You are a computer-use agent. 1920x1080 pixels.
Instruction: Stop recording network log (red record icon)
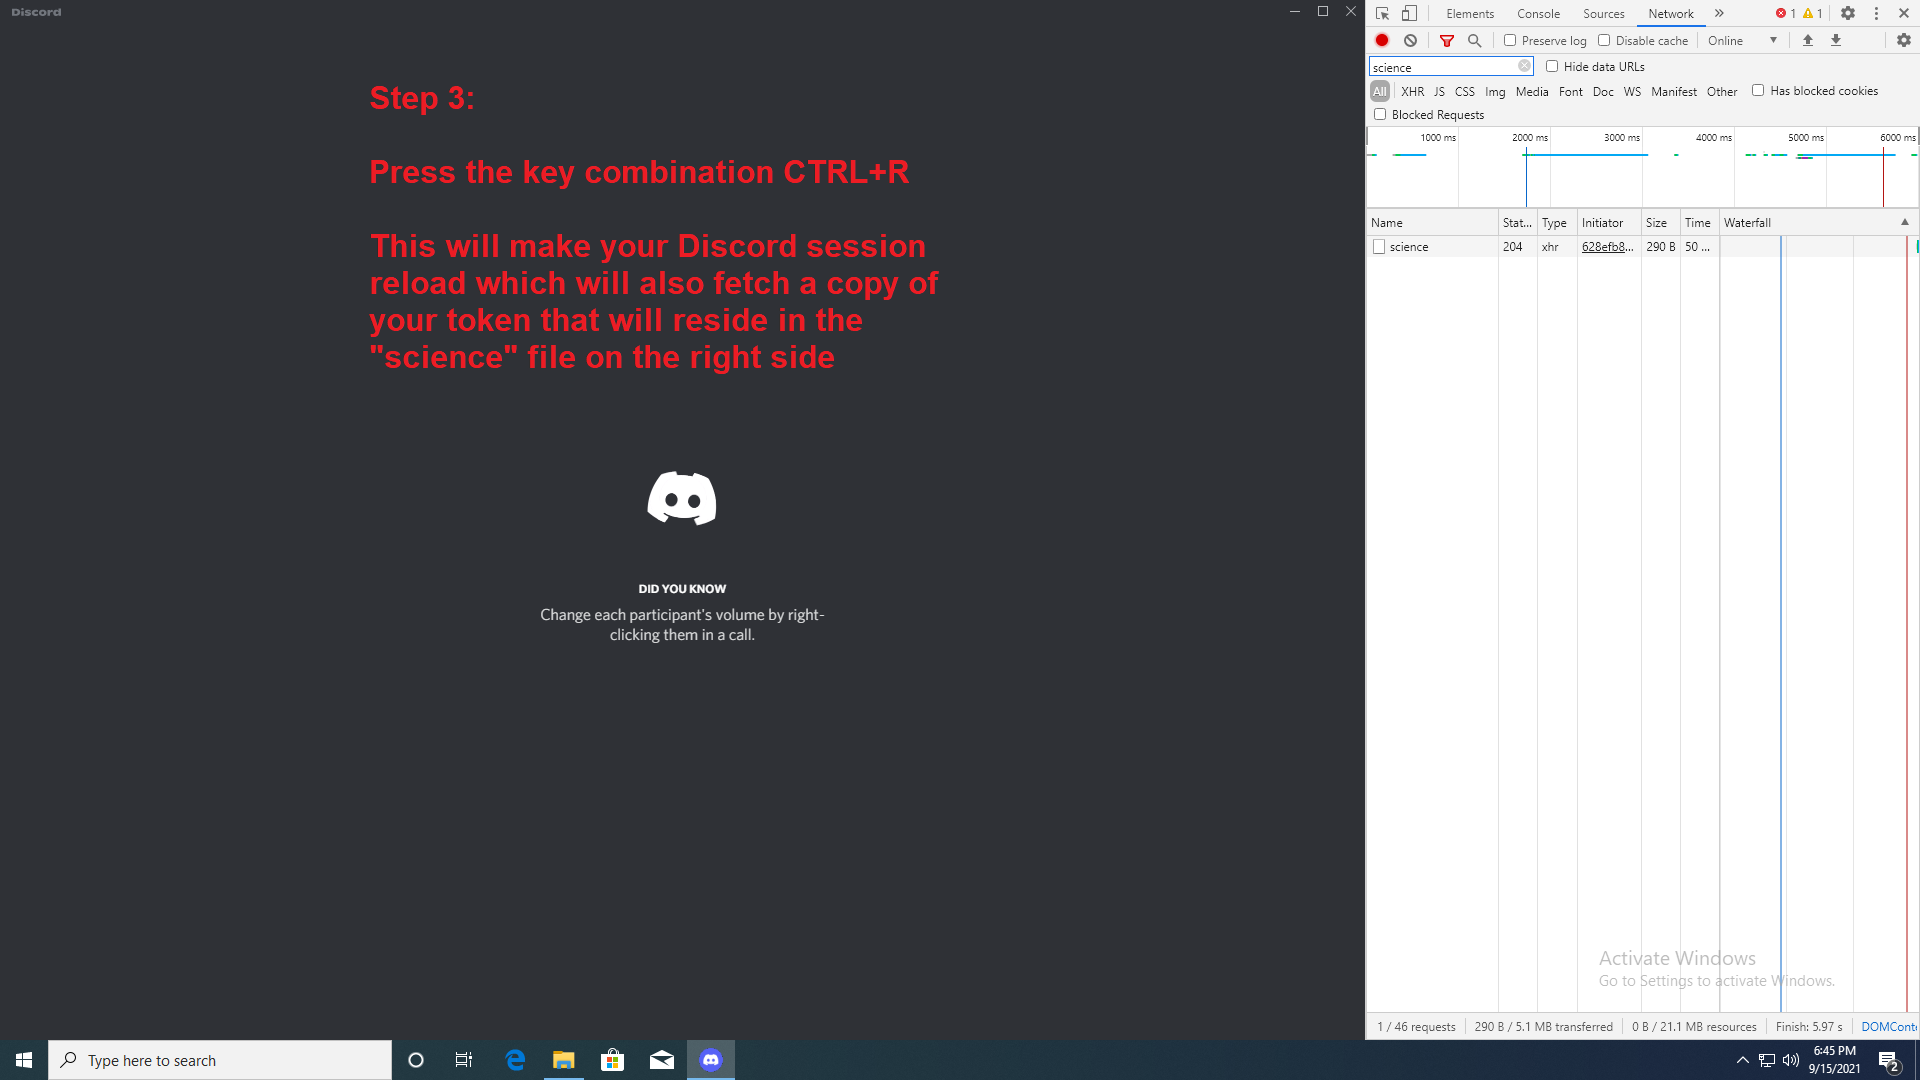pyautogui.click(x=1382, y=40)
